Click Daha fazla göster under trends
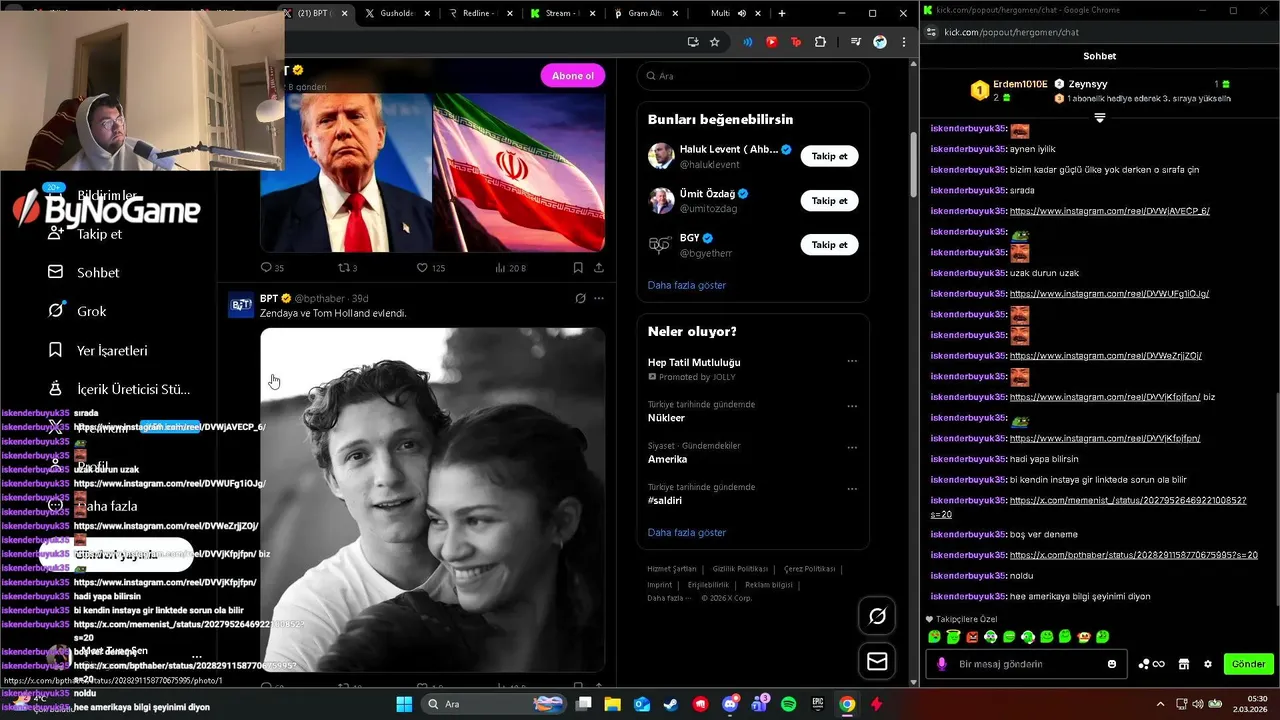This screenshot has width=1280, height=720. 687,532
